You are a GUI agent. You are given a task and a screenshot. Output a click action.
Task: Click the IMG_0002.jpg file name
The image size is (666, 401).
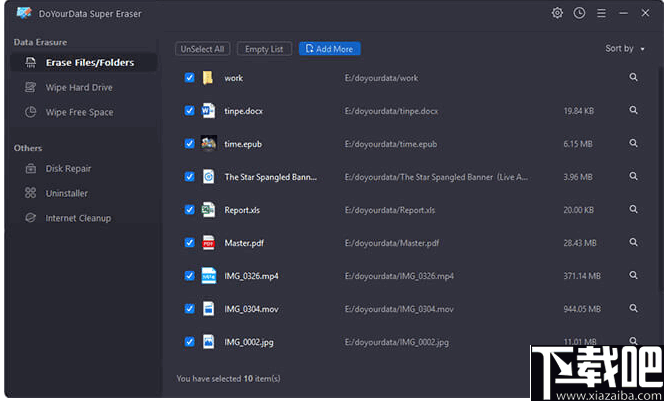249,342
